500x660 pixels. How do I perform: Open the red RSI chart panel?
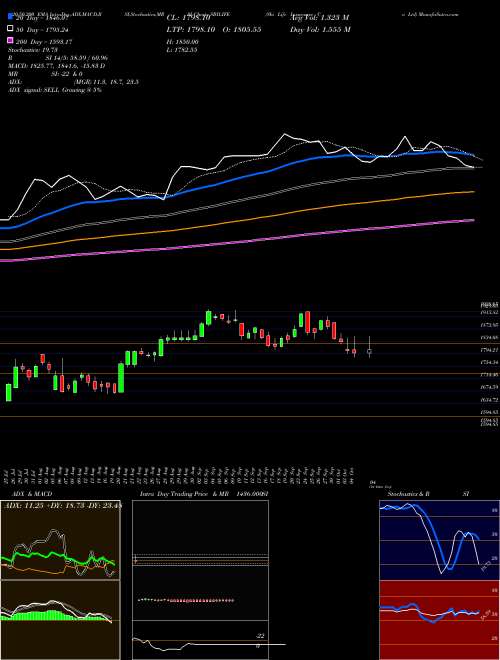pyautogui.click(x=439, y=620)
